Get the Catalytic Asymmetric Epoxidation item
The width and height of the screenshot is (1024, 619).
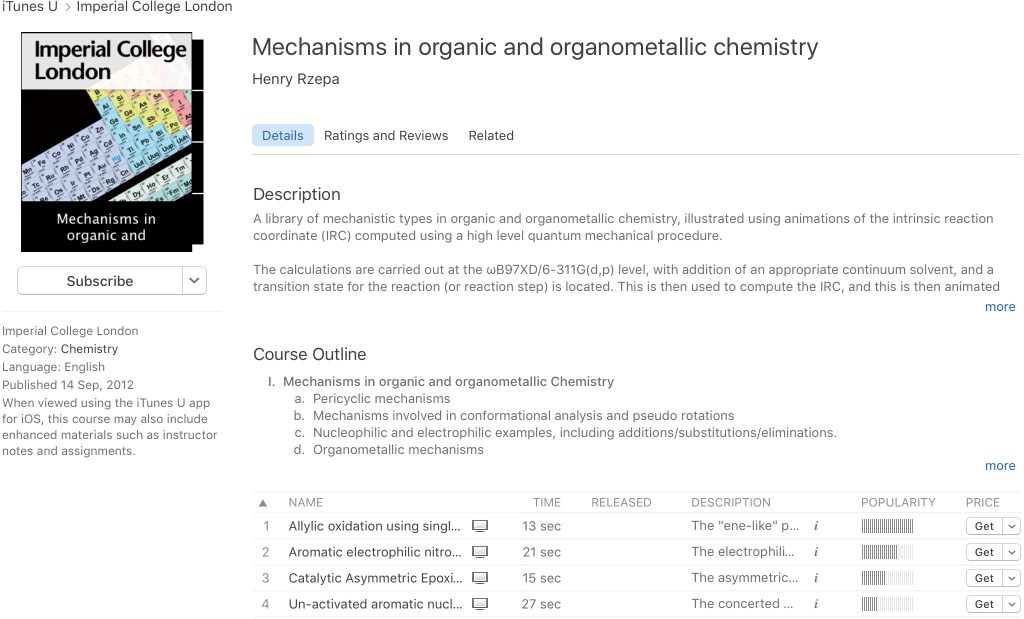pos(984,578)
